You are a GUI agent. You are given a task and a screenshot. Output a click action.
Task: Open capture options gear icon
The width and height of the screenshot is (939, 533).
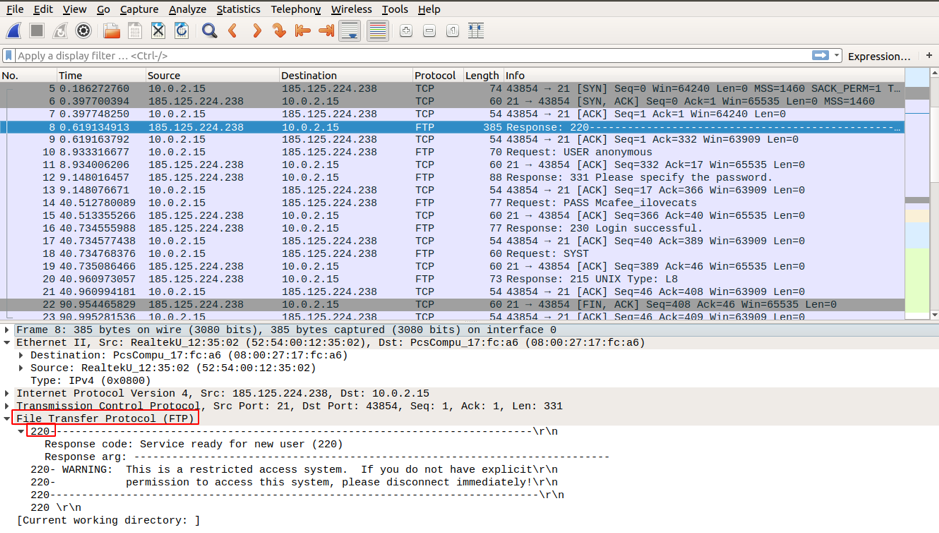click(x=84, y=31)
